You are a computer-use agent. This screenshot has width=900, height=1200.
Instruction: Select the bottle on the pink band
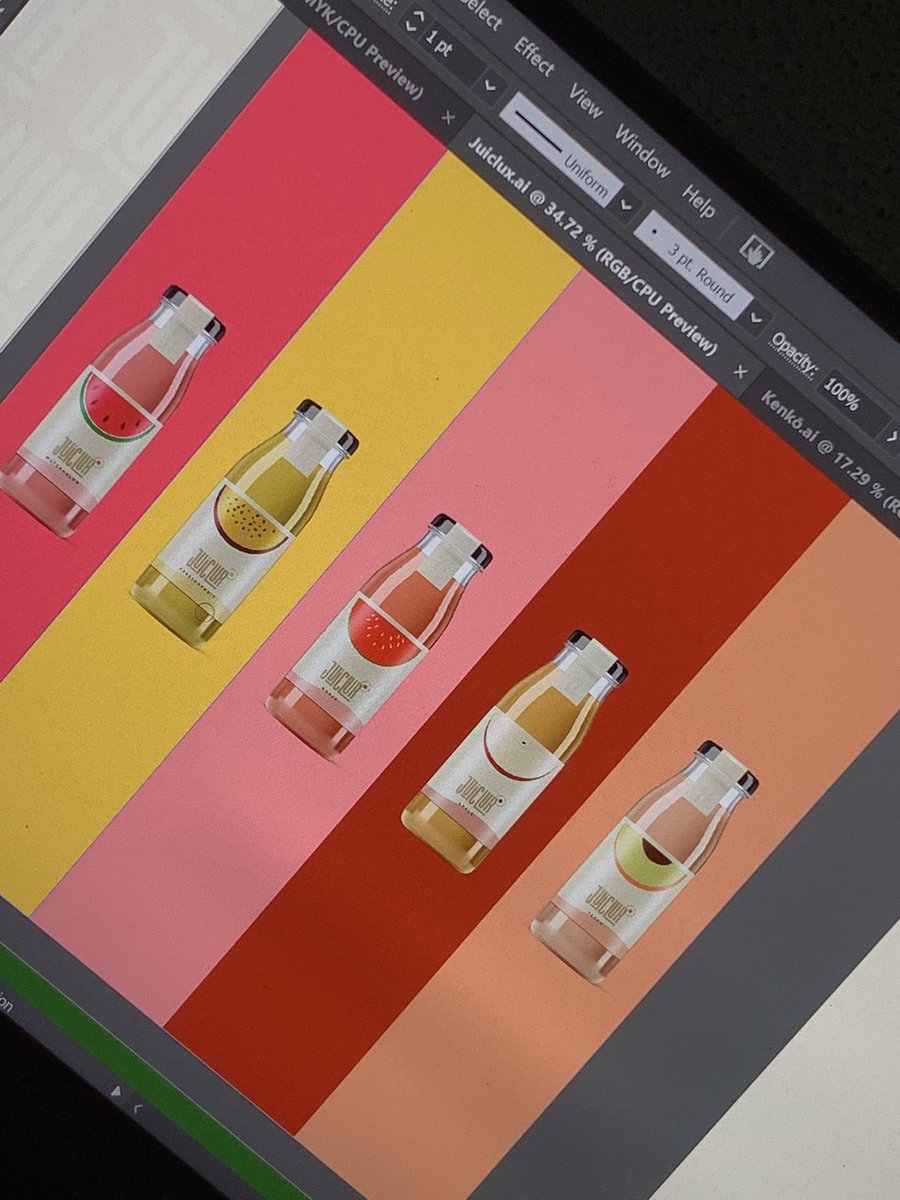click(378, 637)
